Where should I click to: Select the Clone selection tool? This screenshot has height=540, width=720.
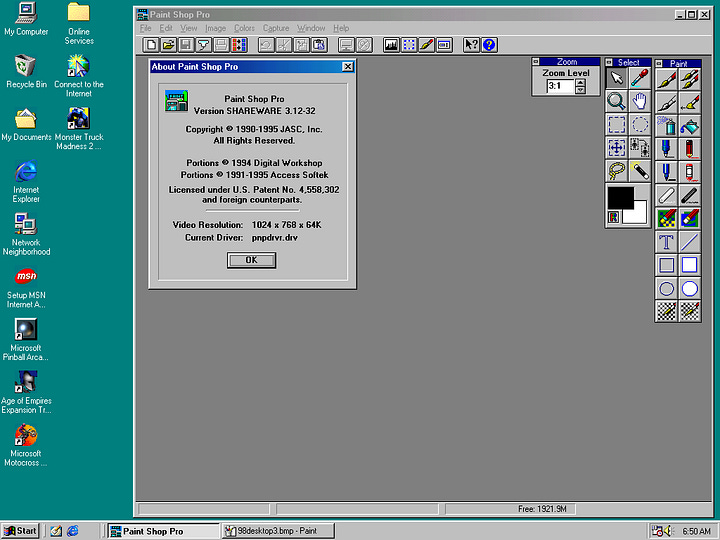640,148
